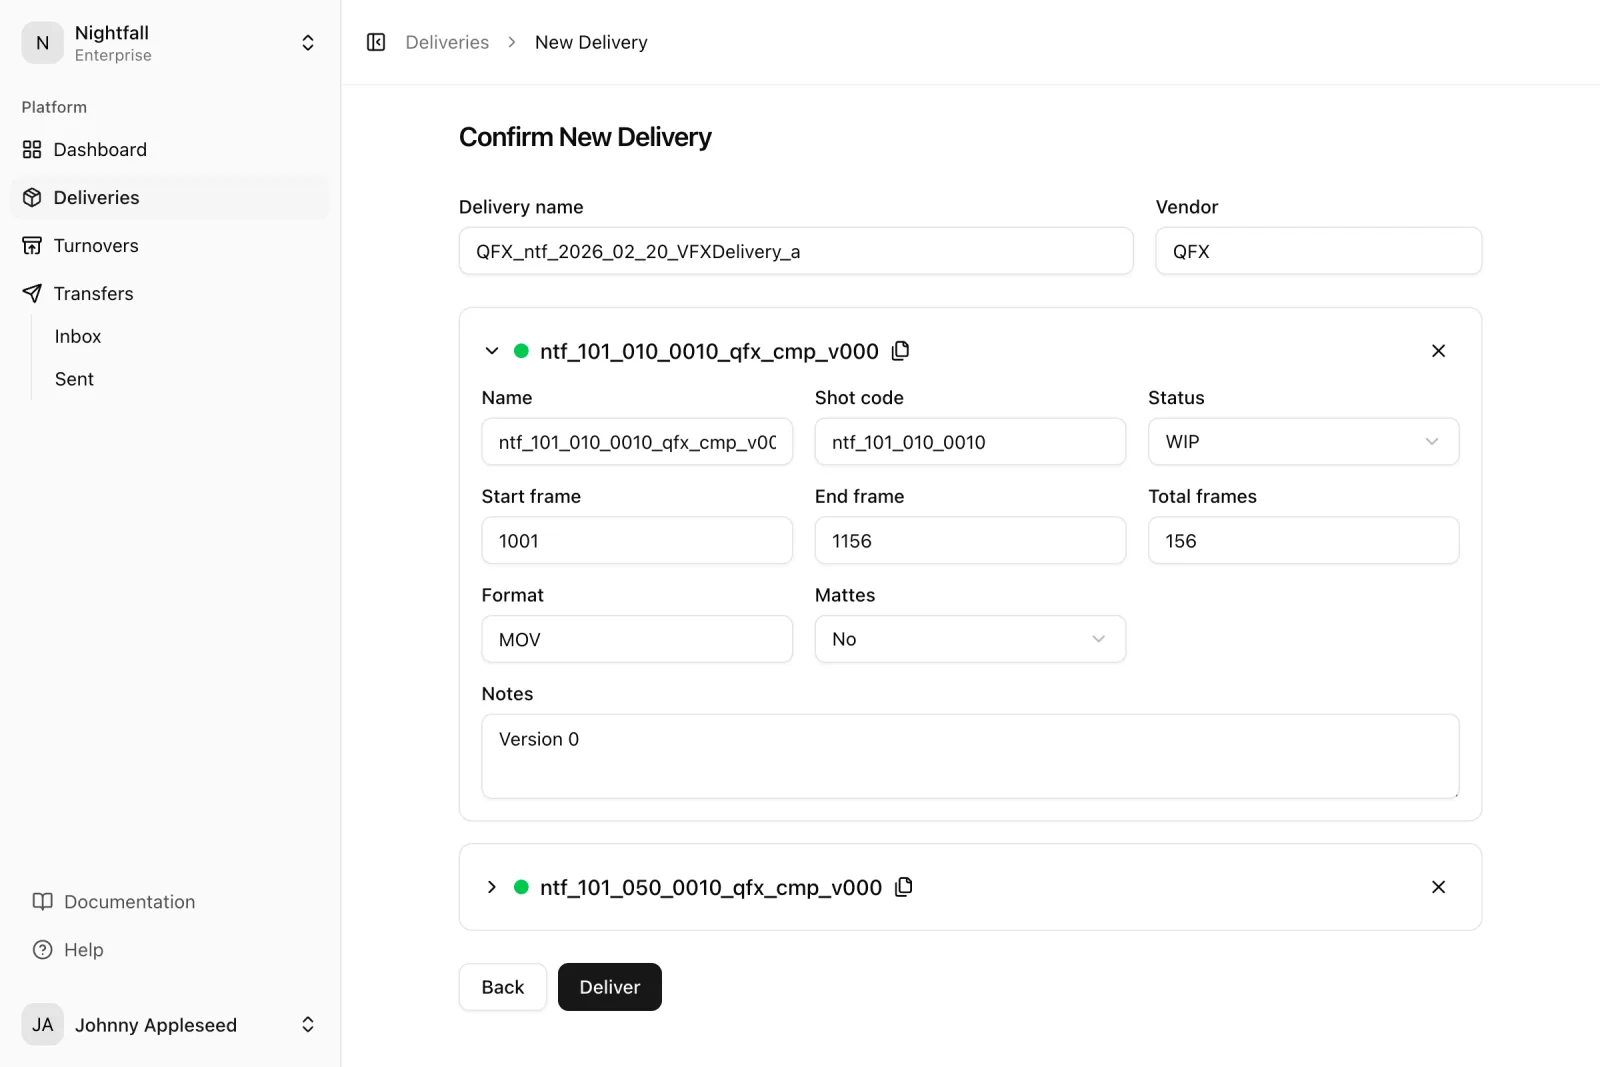Screen dimensions: 1600x1067
Task: Click the Notes text area
Action: click(x=970, y=756)
